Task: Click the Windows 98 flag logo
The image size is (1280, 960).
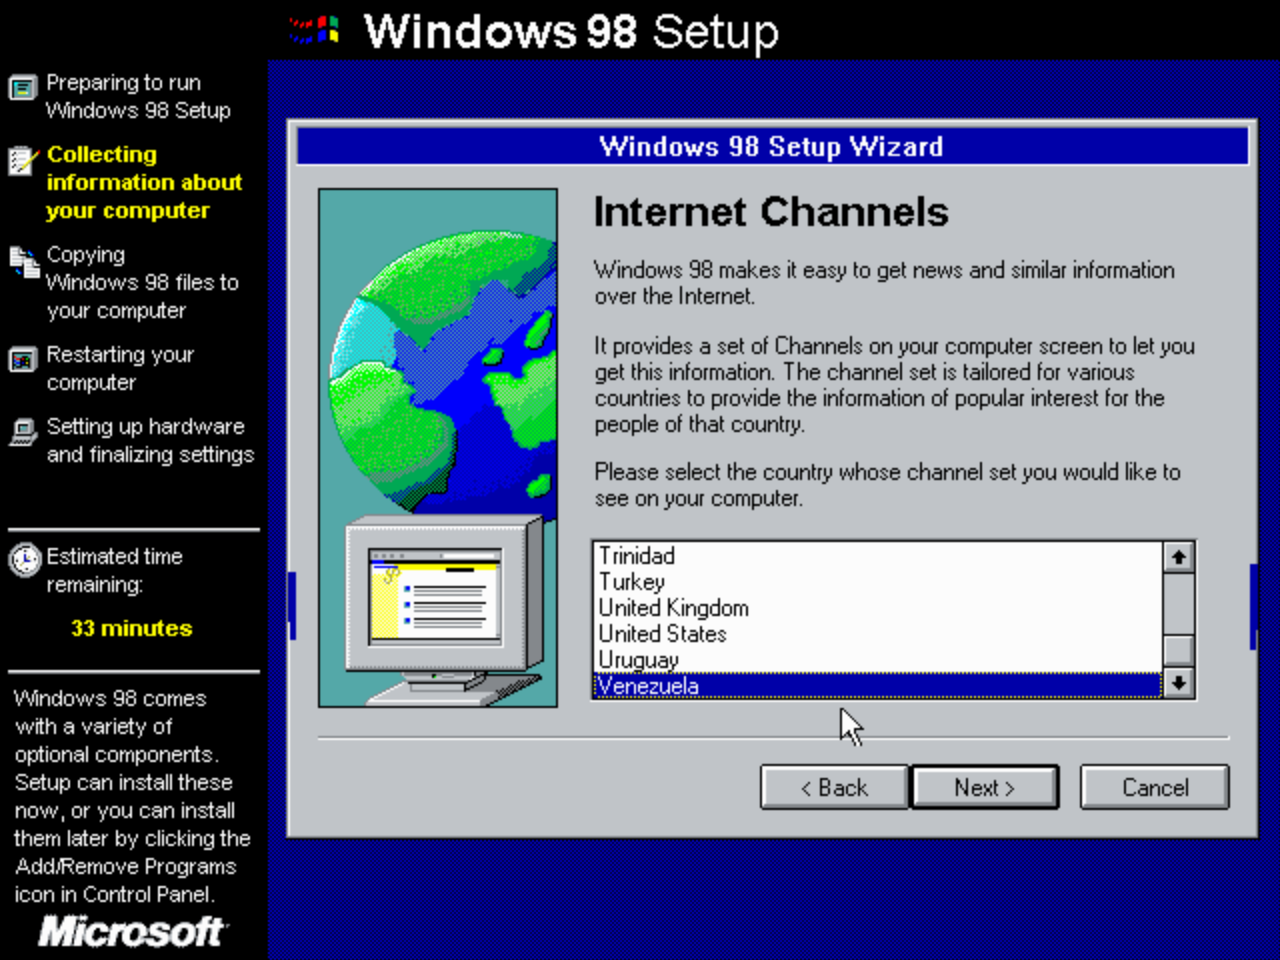Action: [315, 30]
